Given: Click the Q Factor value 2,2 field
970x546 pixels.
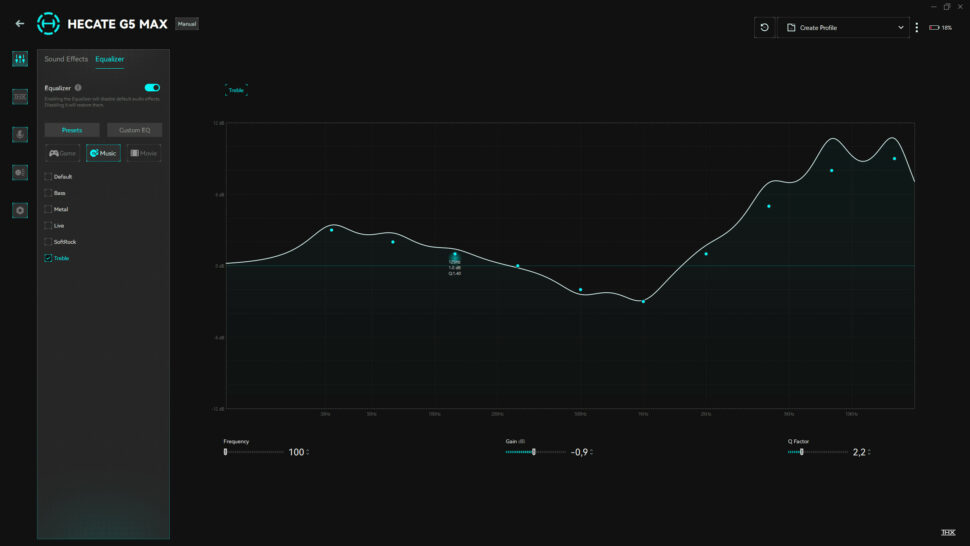Looking at the screenshot, I should coord(859,452).
